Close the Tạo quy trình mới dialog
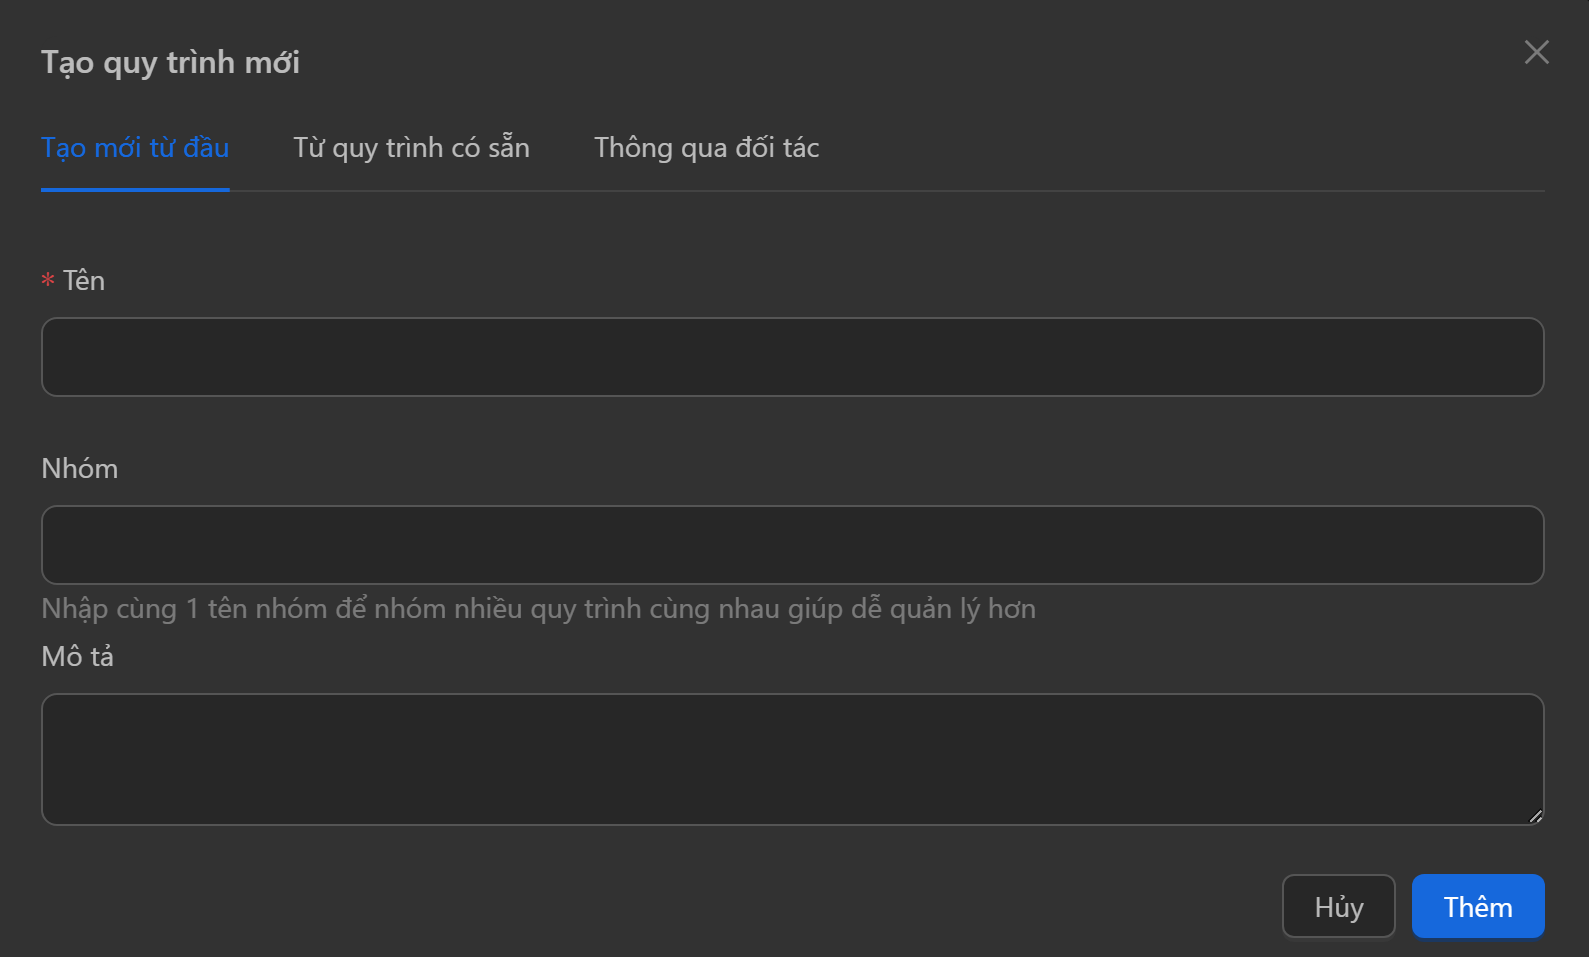The height and width of the screenshot is (957, 1589). click(1536, 52)
